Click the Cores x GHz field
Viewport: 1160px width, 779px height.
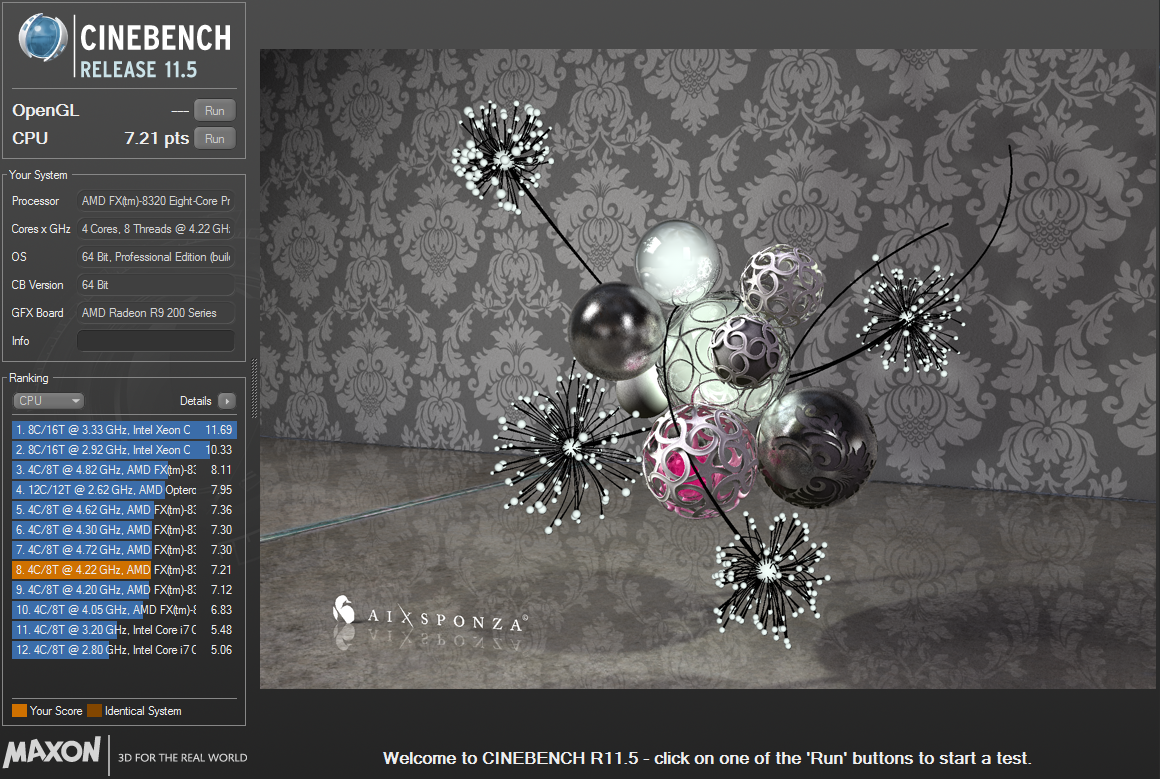tap(155, 229)
